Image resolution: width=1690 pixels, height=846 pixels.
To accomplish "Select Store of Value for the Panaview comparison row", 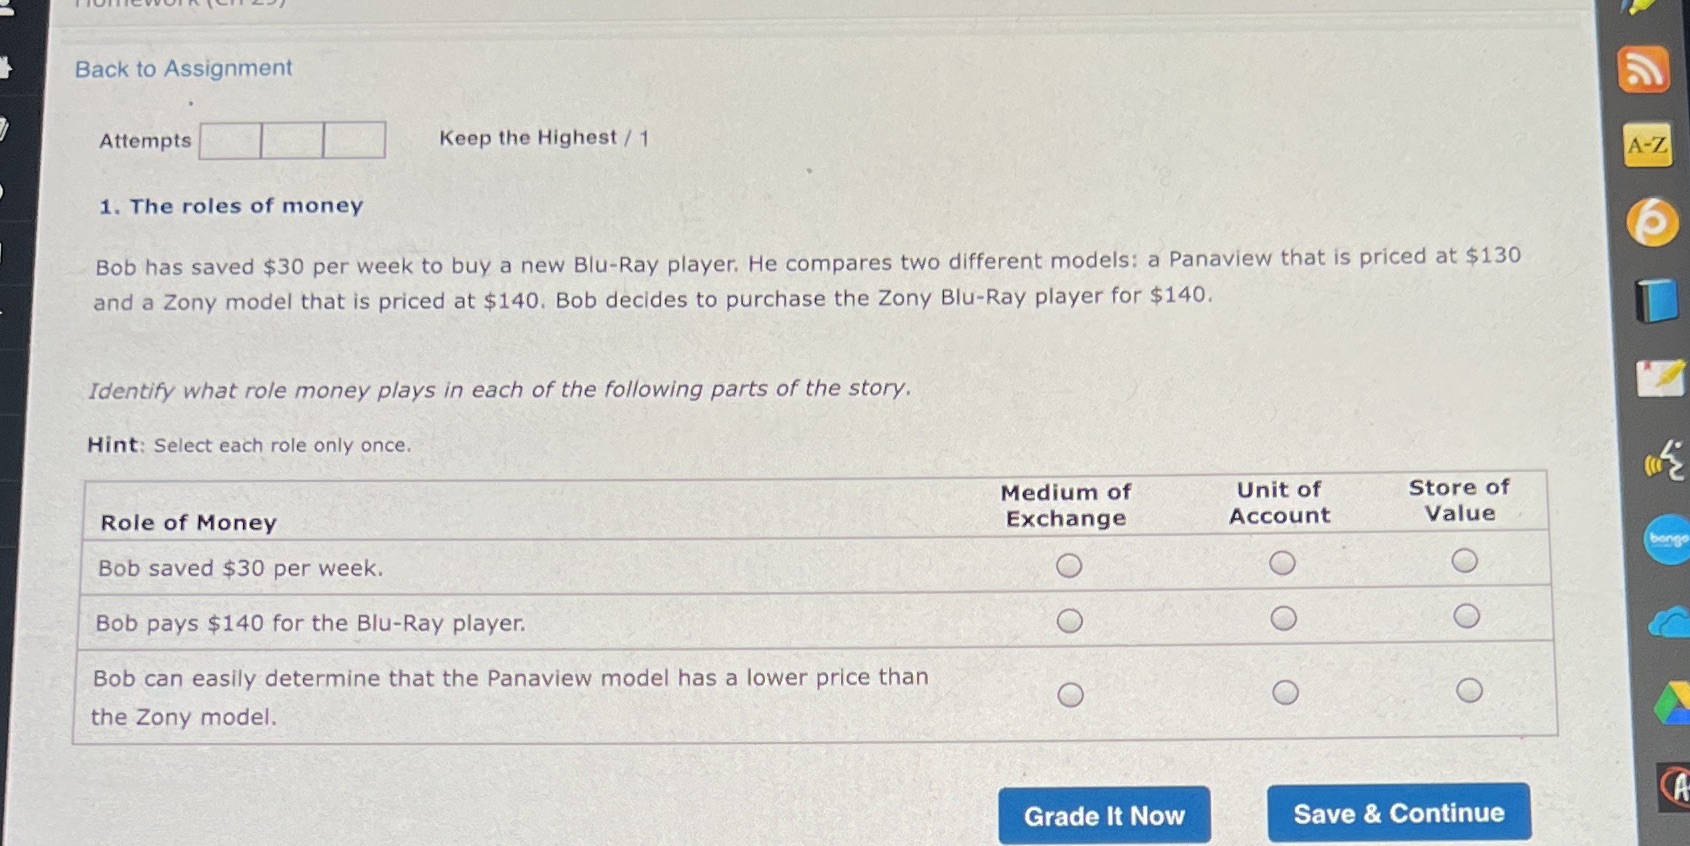I will 1467,689.
